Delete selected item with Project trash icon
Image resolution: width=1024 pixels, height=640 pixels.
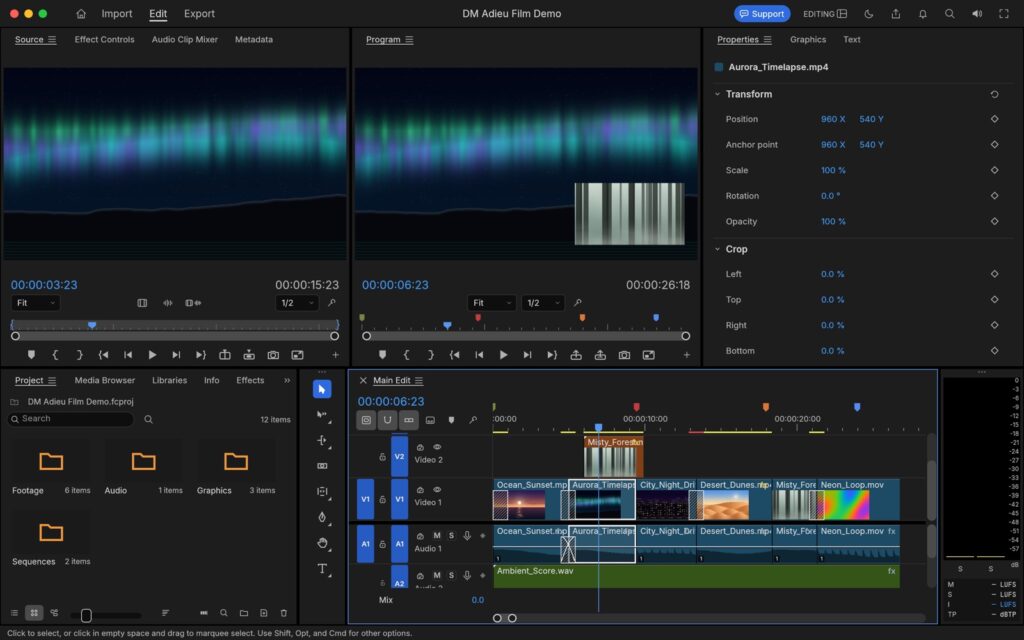click(x=283, y=613)
